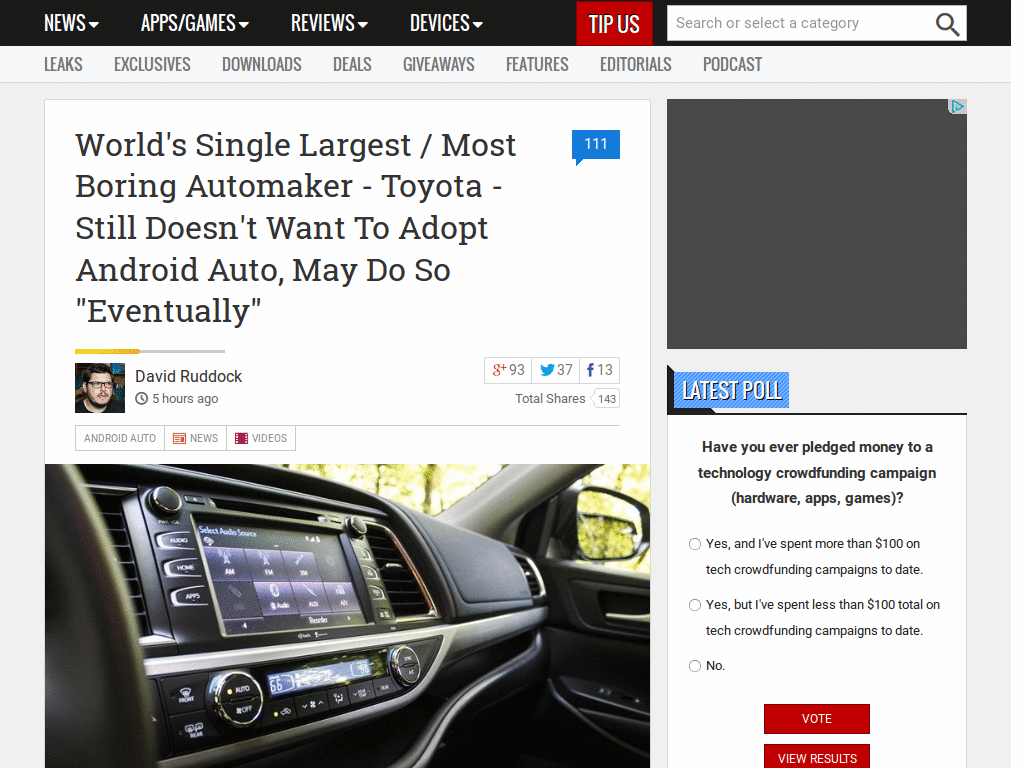
Task: Click the clock icon beside 5 hours ago
Action: coord(142,398)
